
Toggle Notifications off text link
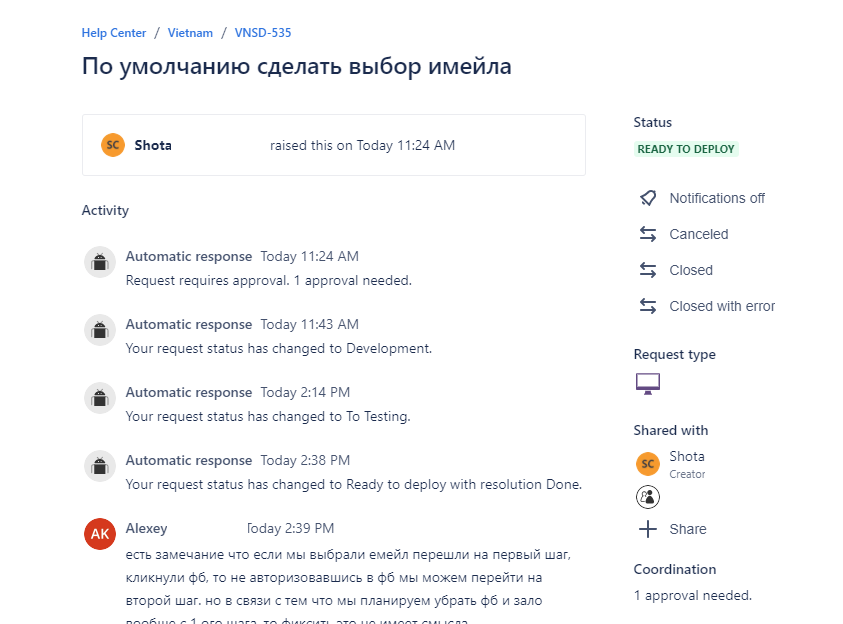717,198
